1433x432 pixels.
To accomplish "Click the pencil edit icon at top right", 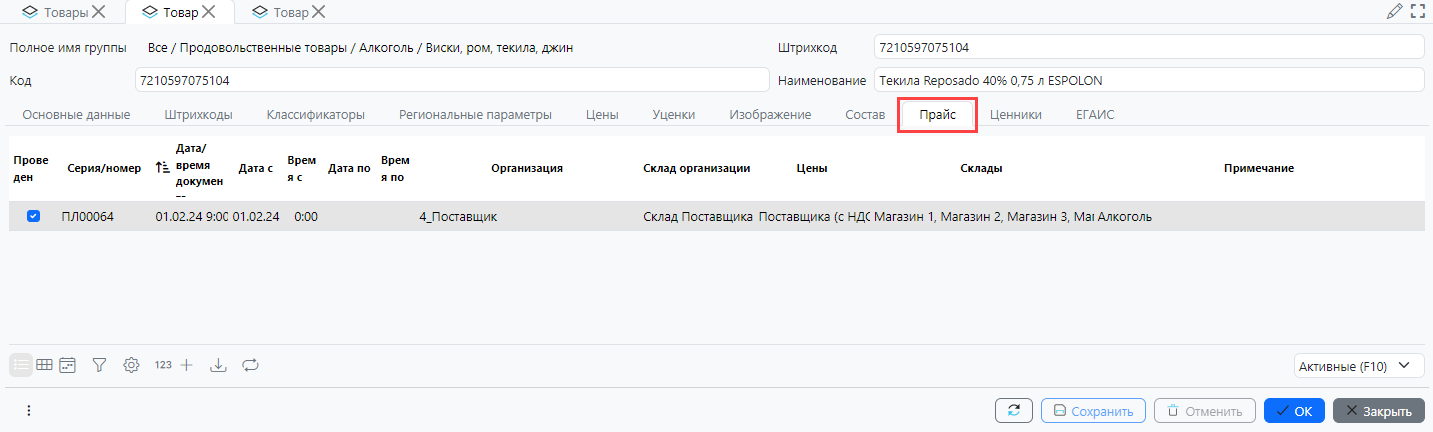I will coord(1394,12).
